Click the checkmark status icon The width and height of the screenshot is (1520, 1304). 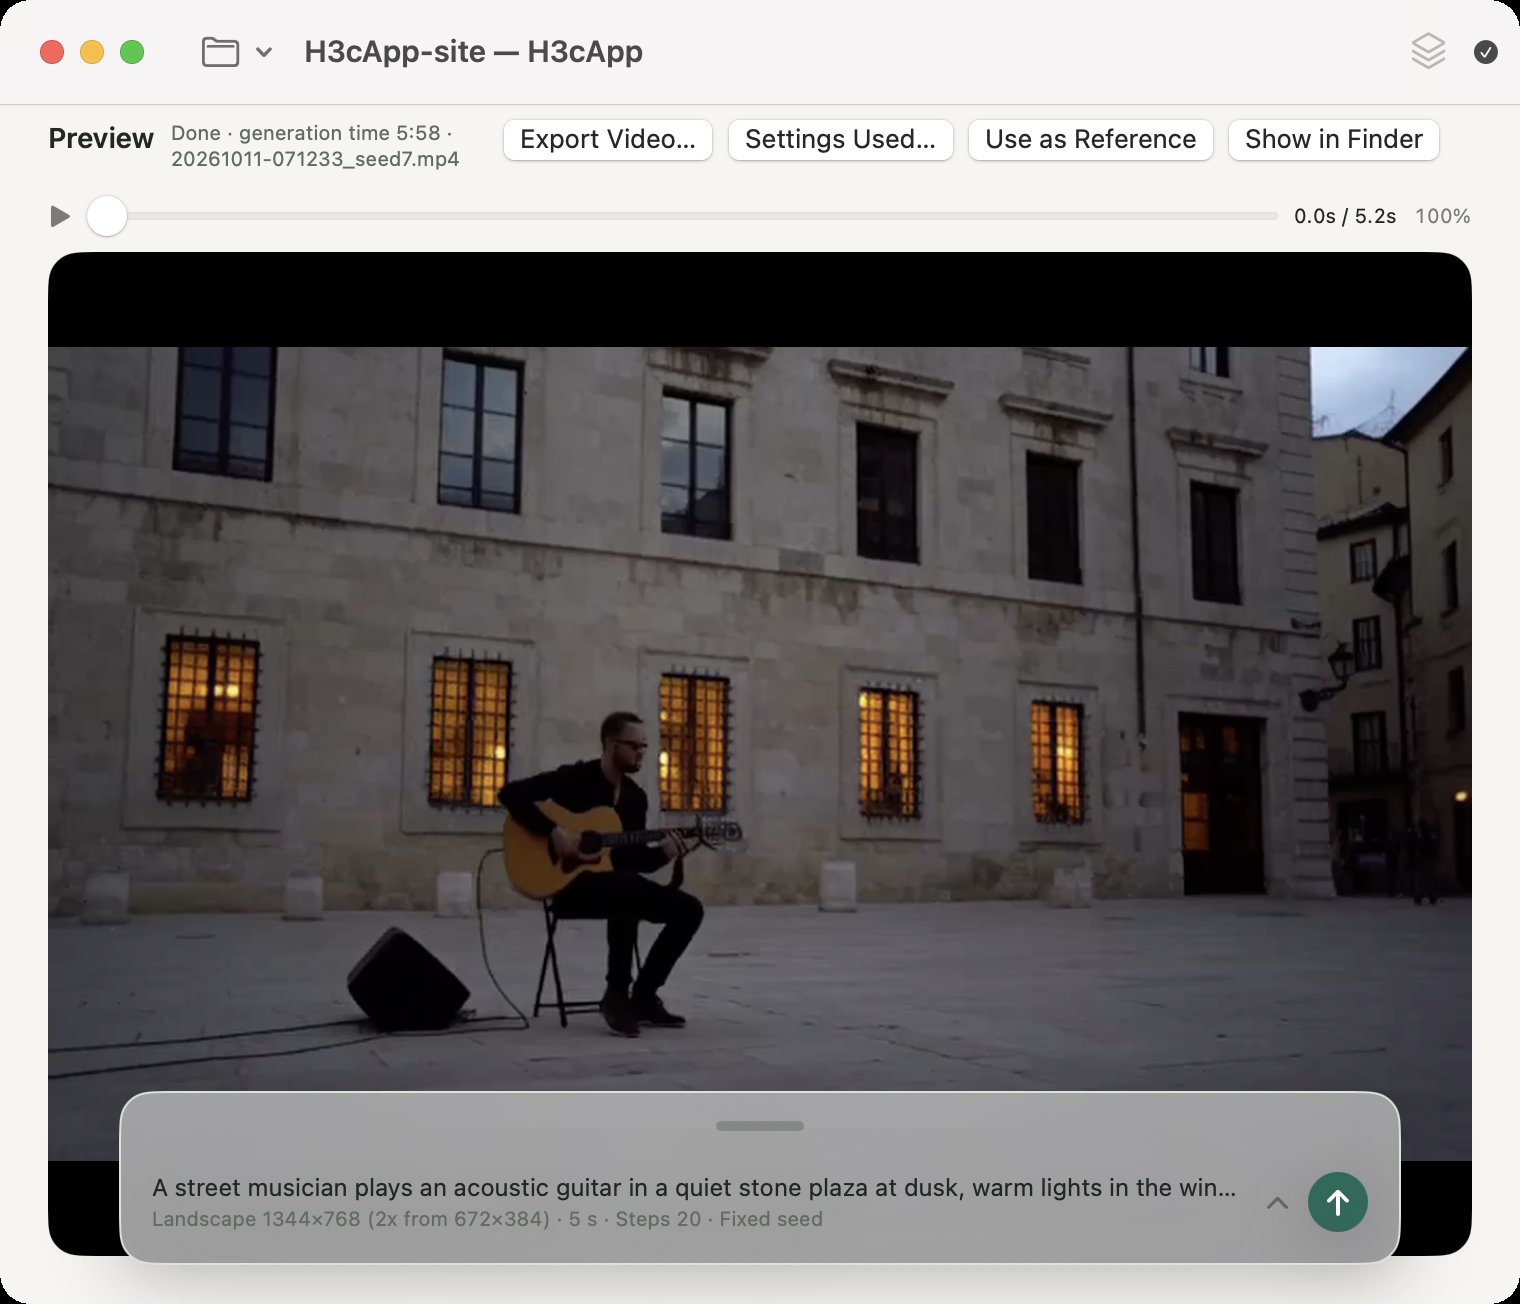click(1486, 52)
